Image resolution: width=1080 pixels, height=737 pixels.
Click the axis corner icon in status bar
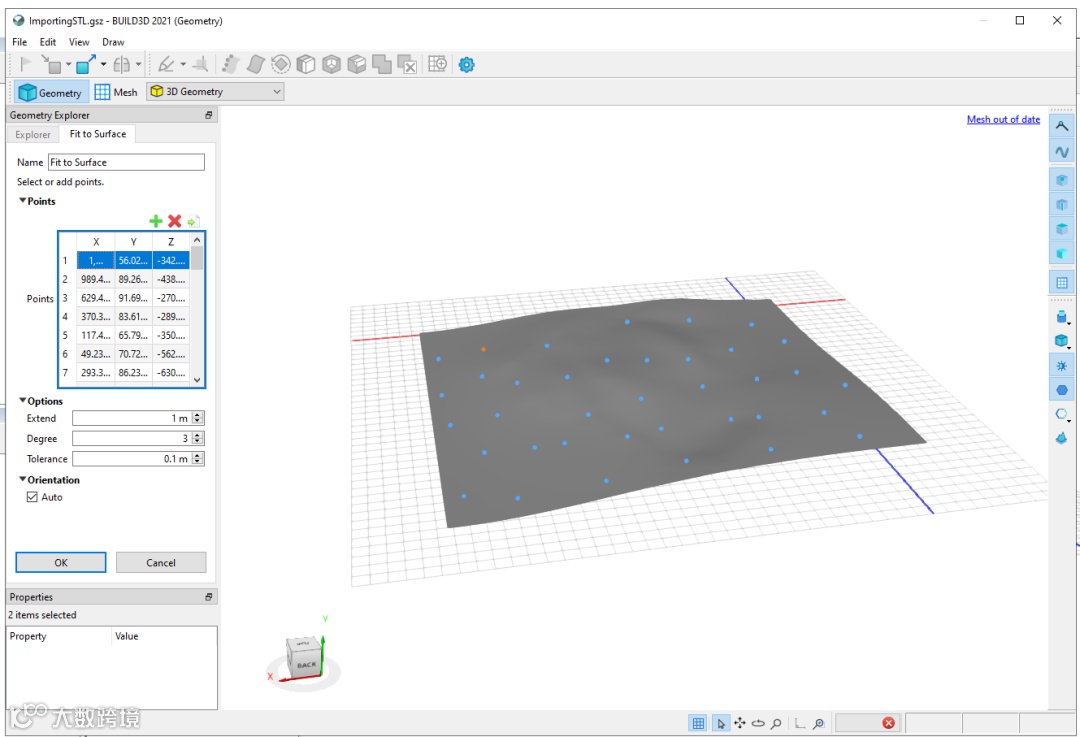click(x=800, y=723)
